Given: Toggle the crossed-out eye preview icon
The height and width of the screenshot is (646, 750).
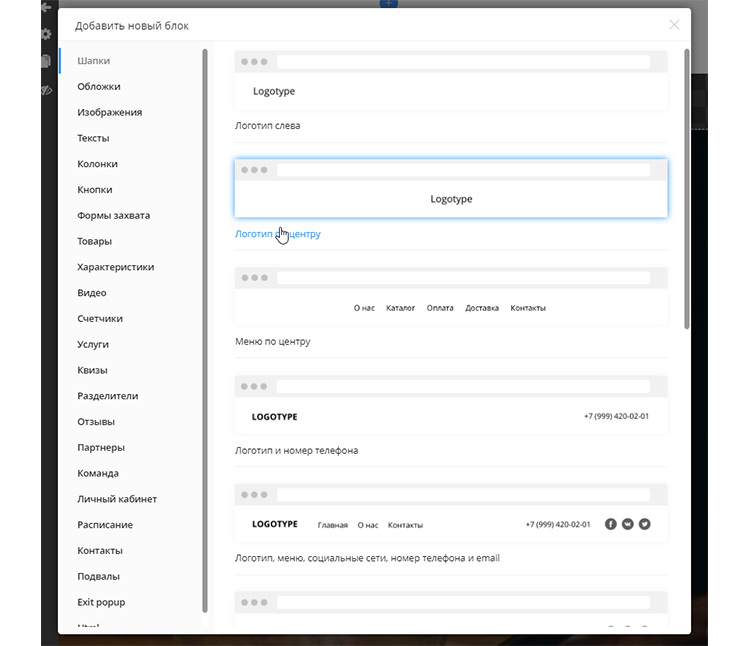Looking at the screenshot, I should point(46,90).
